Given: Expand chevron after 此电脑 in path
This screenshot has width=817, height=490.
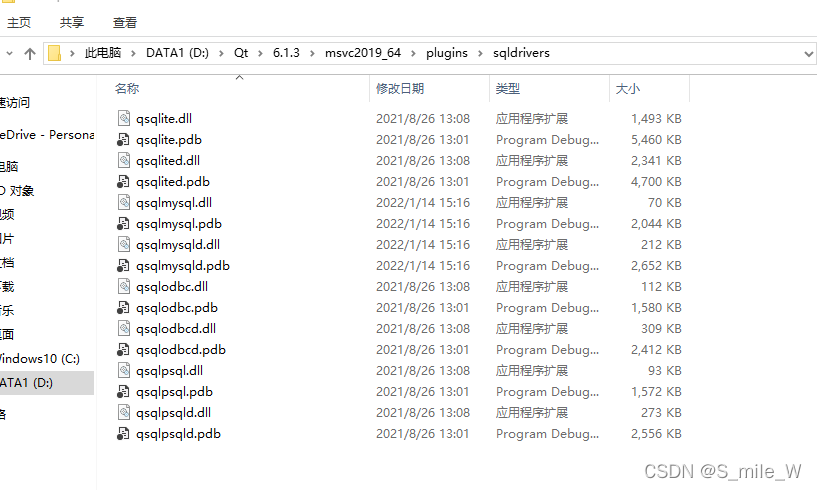Looking at the screenshot, I should pos(133,53).
